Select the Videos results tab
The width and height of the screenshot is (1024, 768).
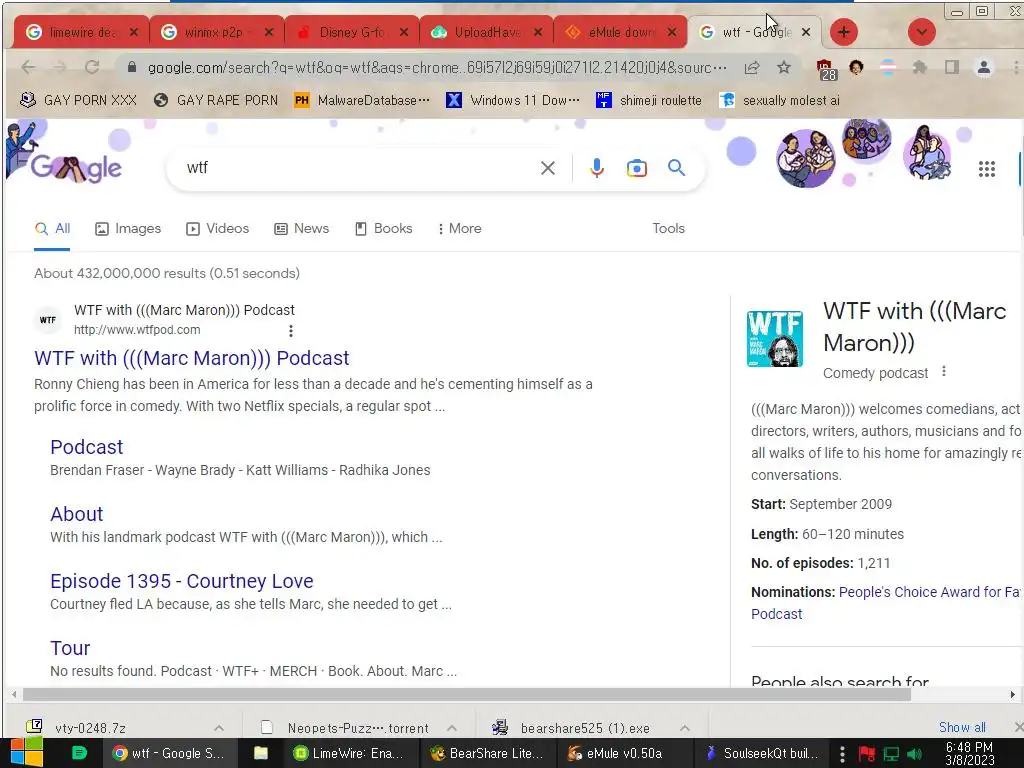(x=217, y=229)
